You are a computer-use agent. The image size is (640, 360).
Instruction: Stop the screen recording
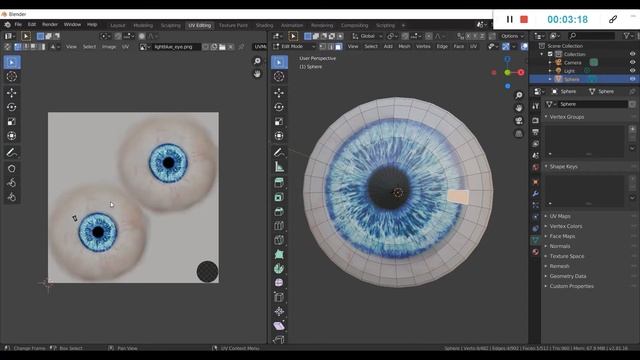pos(524,19)
